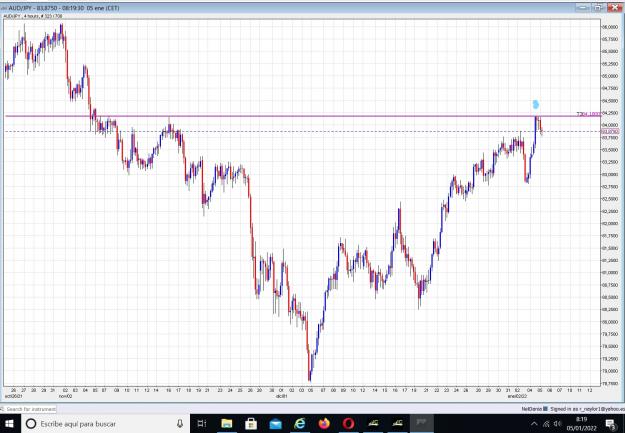The width and height of the screenshot is (625, 433).
Task: Click the taskbar microphone voice-search icon
Action: 180,423
